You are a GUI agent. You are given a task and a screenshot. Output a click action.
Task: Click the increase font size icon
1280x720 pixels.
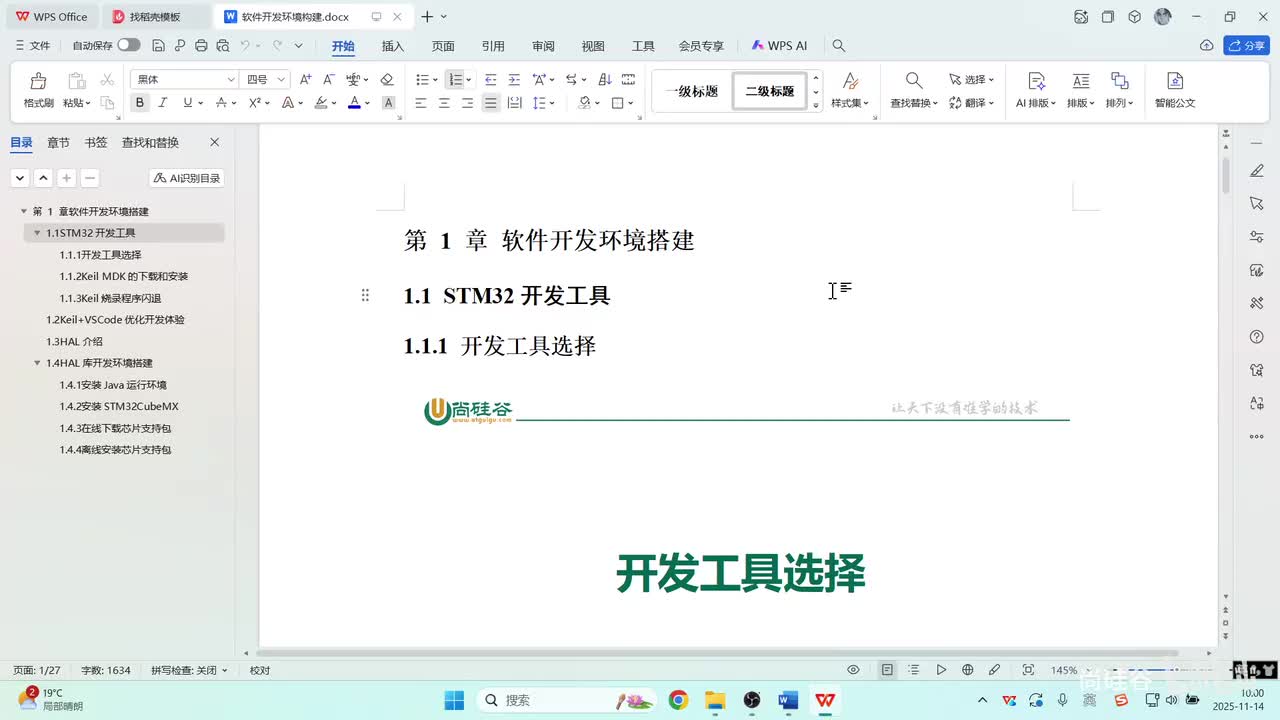point(306,79)
